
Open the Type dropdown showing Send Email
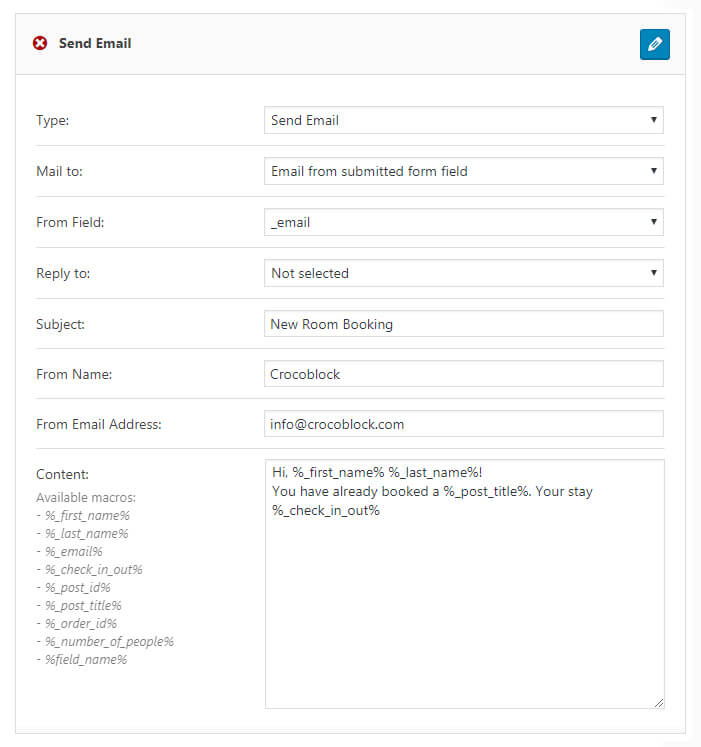[464, 120]
